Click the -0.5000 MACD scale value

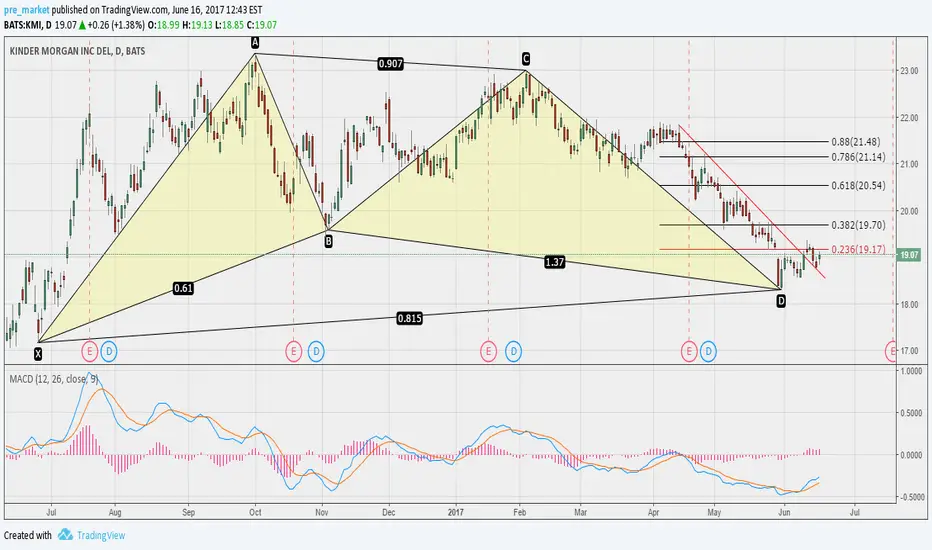(910, 497)
